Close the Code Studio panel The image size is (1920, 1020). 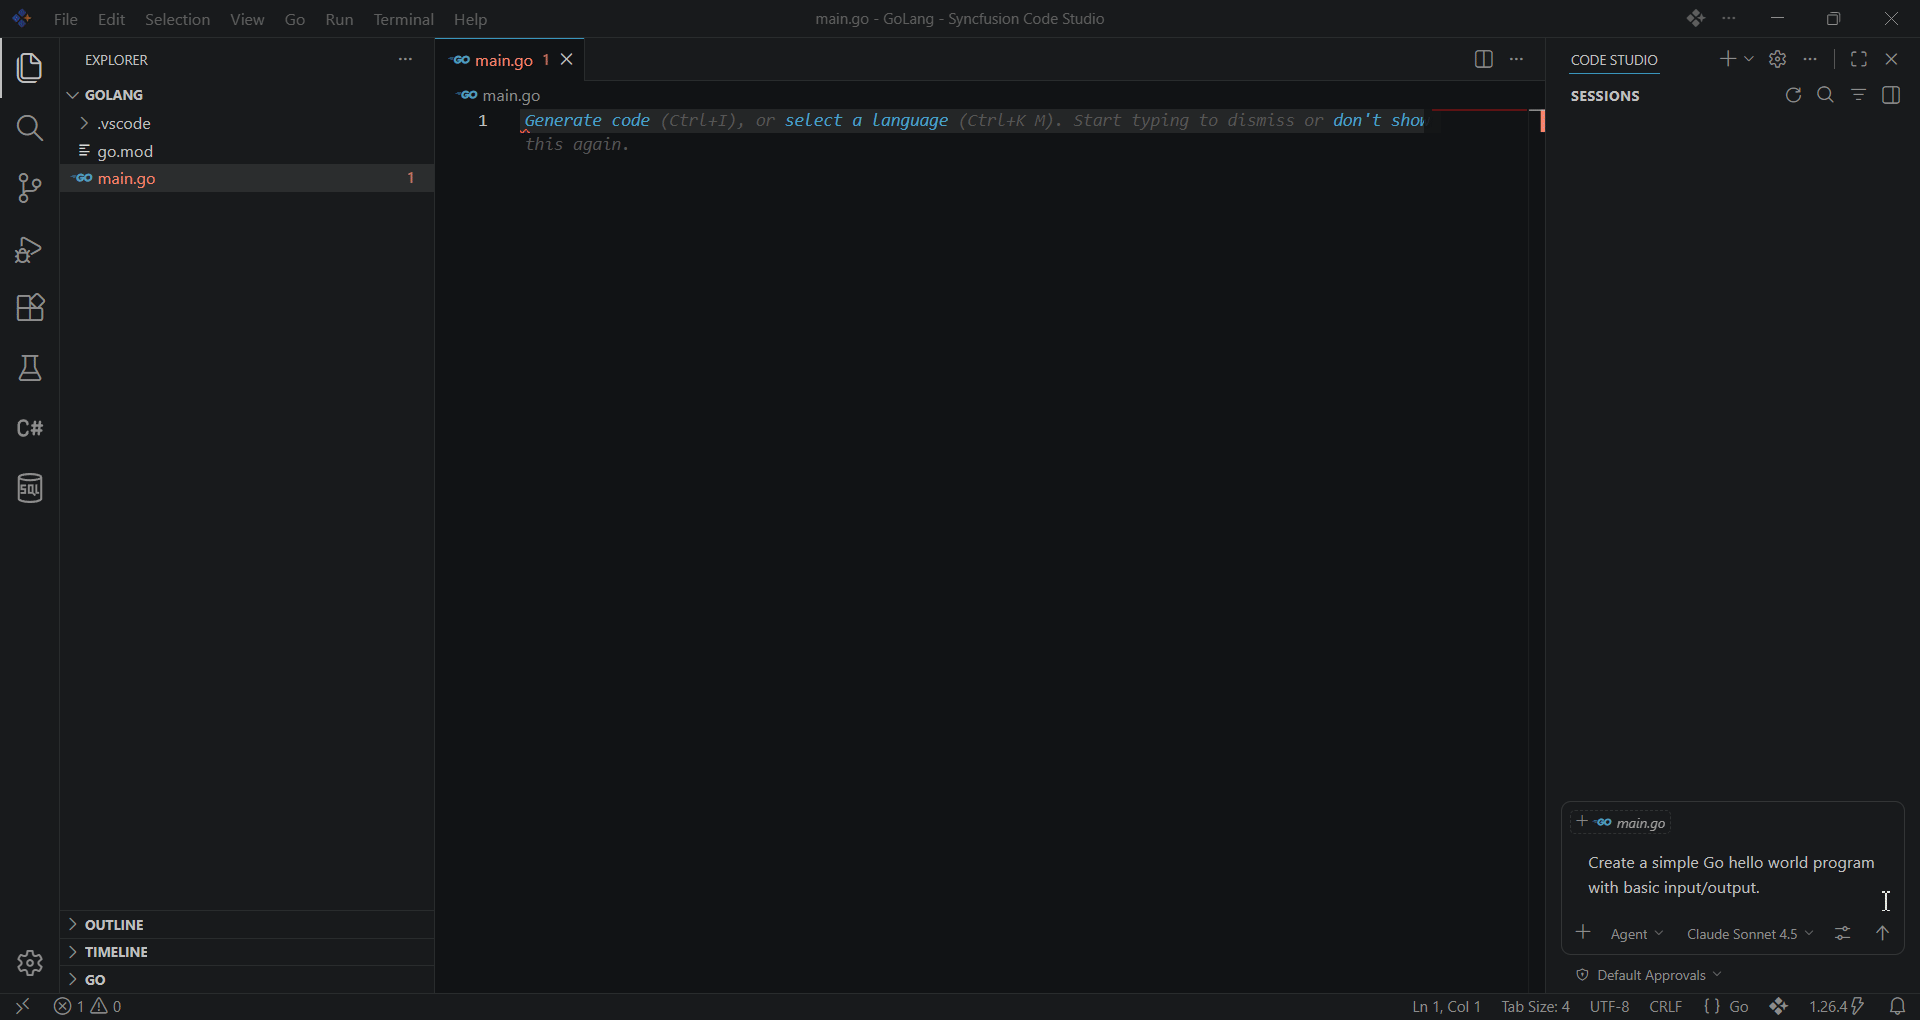[x=1891, y=60]
